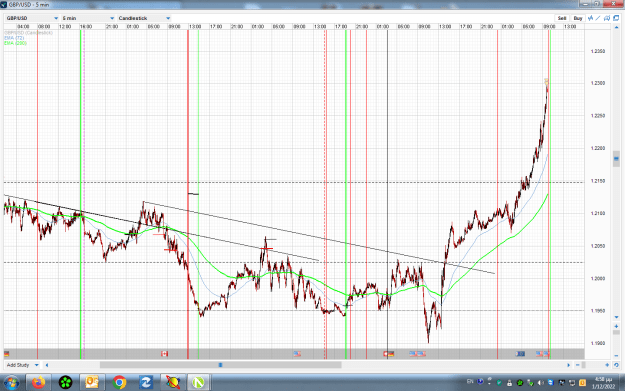The image size is (625, 391).
Task: Click price axis scroll down arrow
Action: pyautogui.click(x=616, y=317)
